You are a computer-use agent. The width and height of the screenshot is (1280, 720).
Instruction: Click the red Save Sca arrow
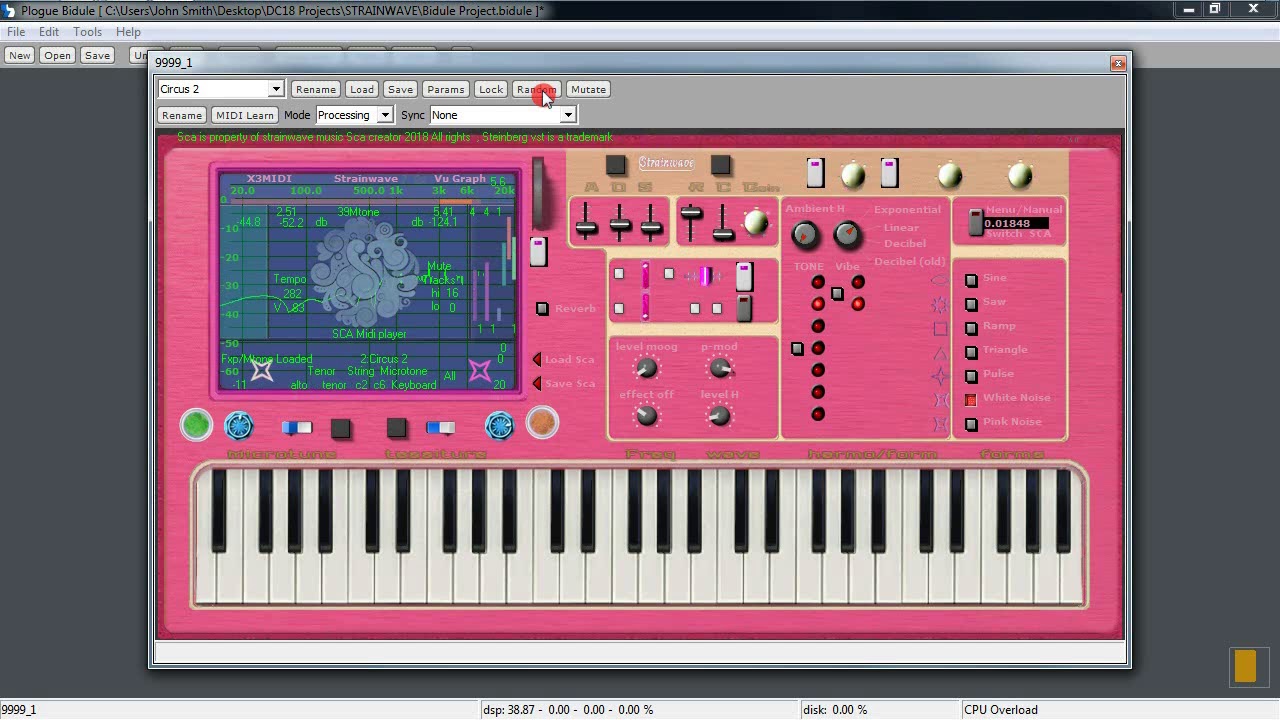[x=537, y=383]
